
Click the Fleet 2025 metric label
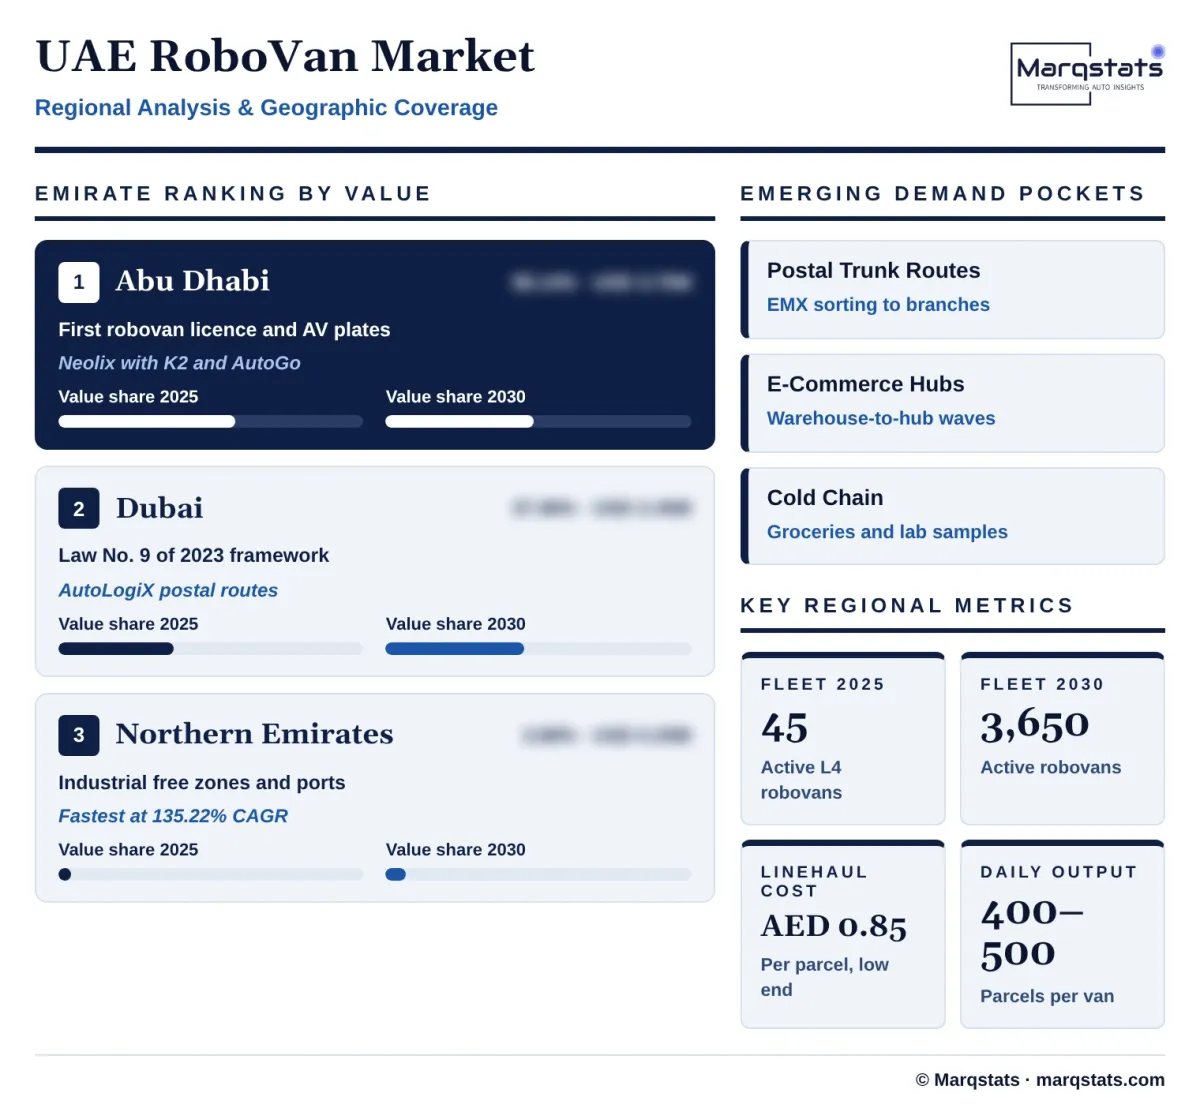(823, 685)
